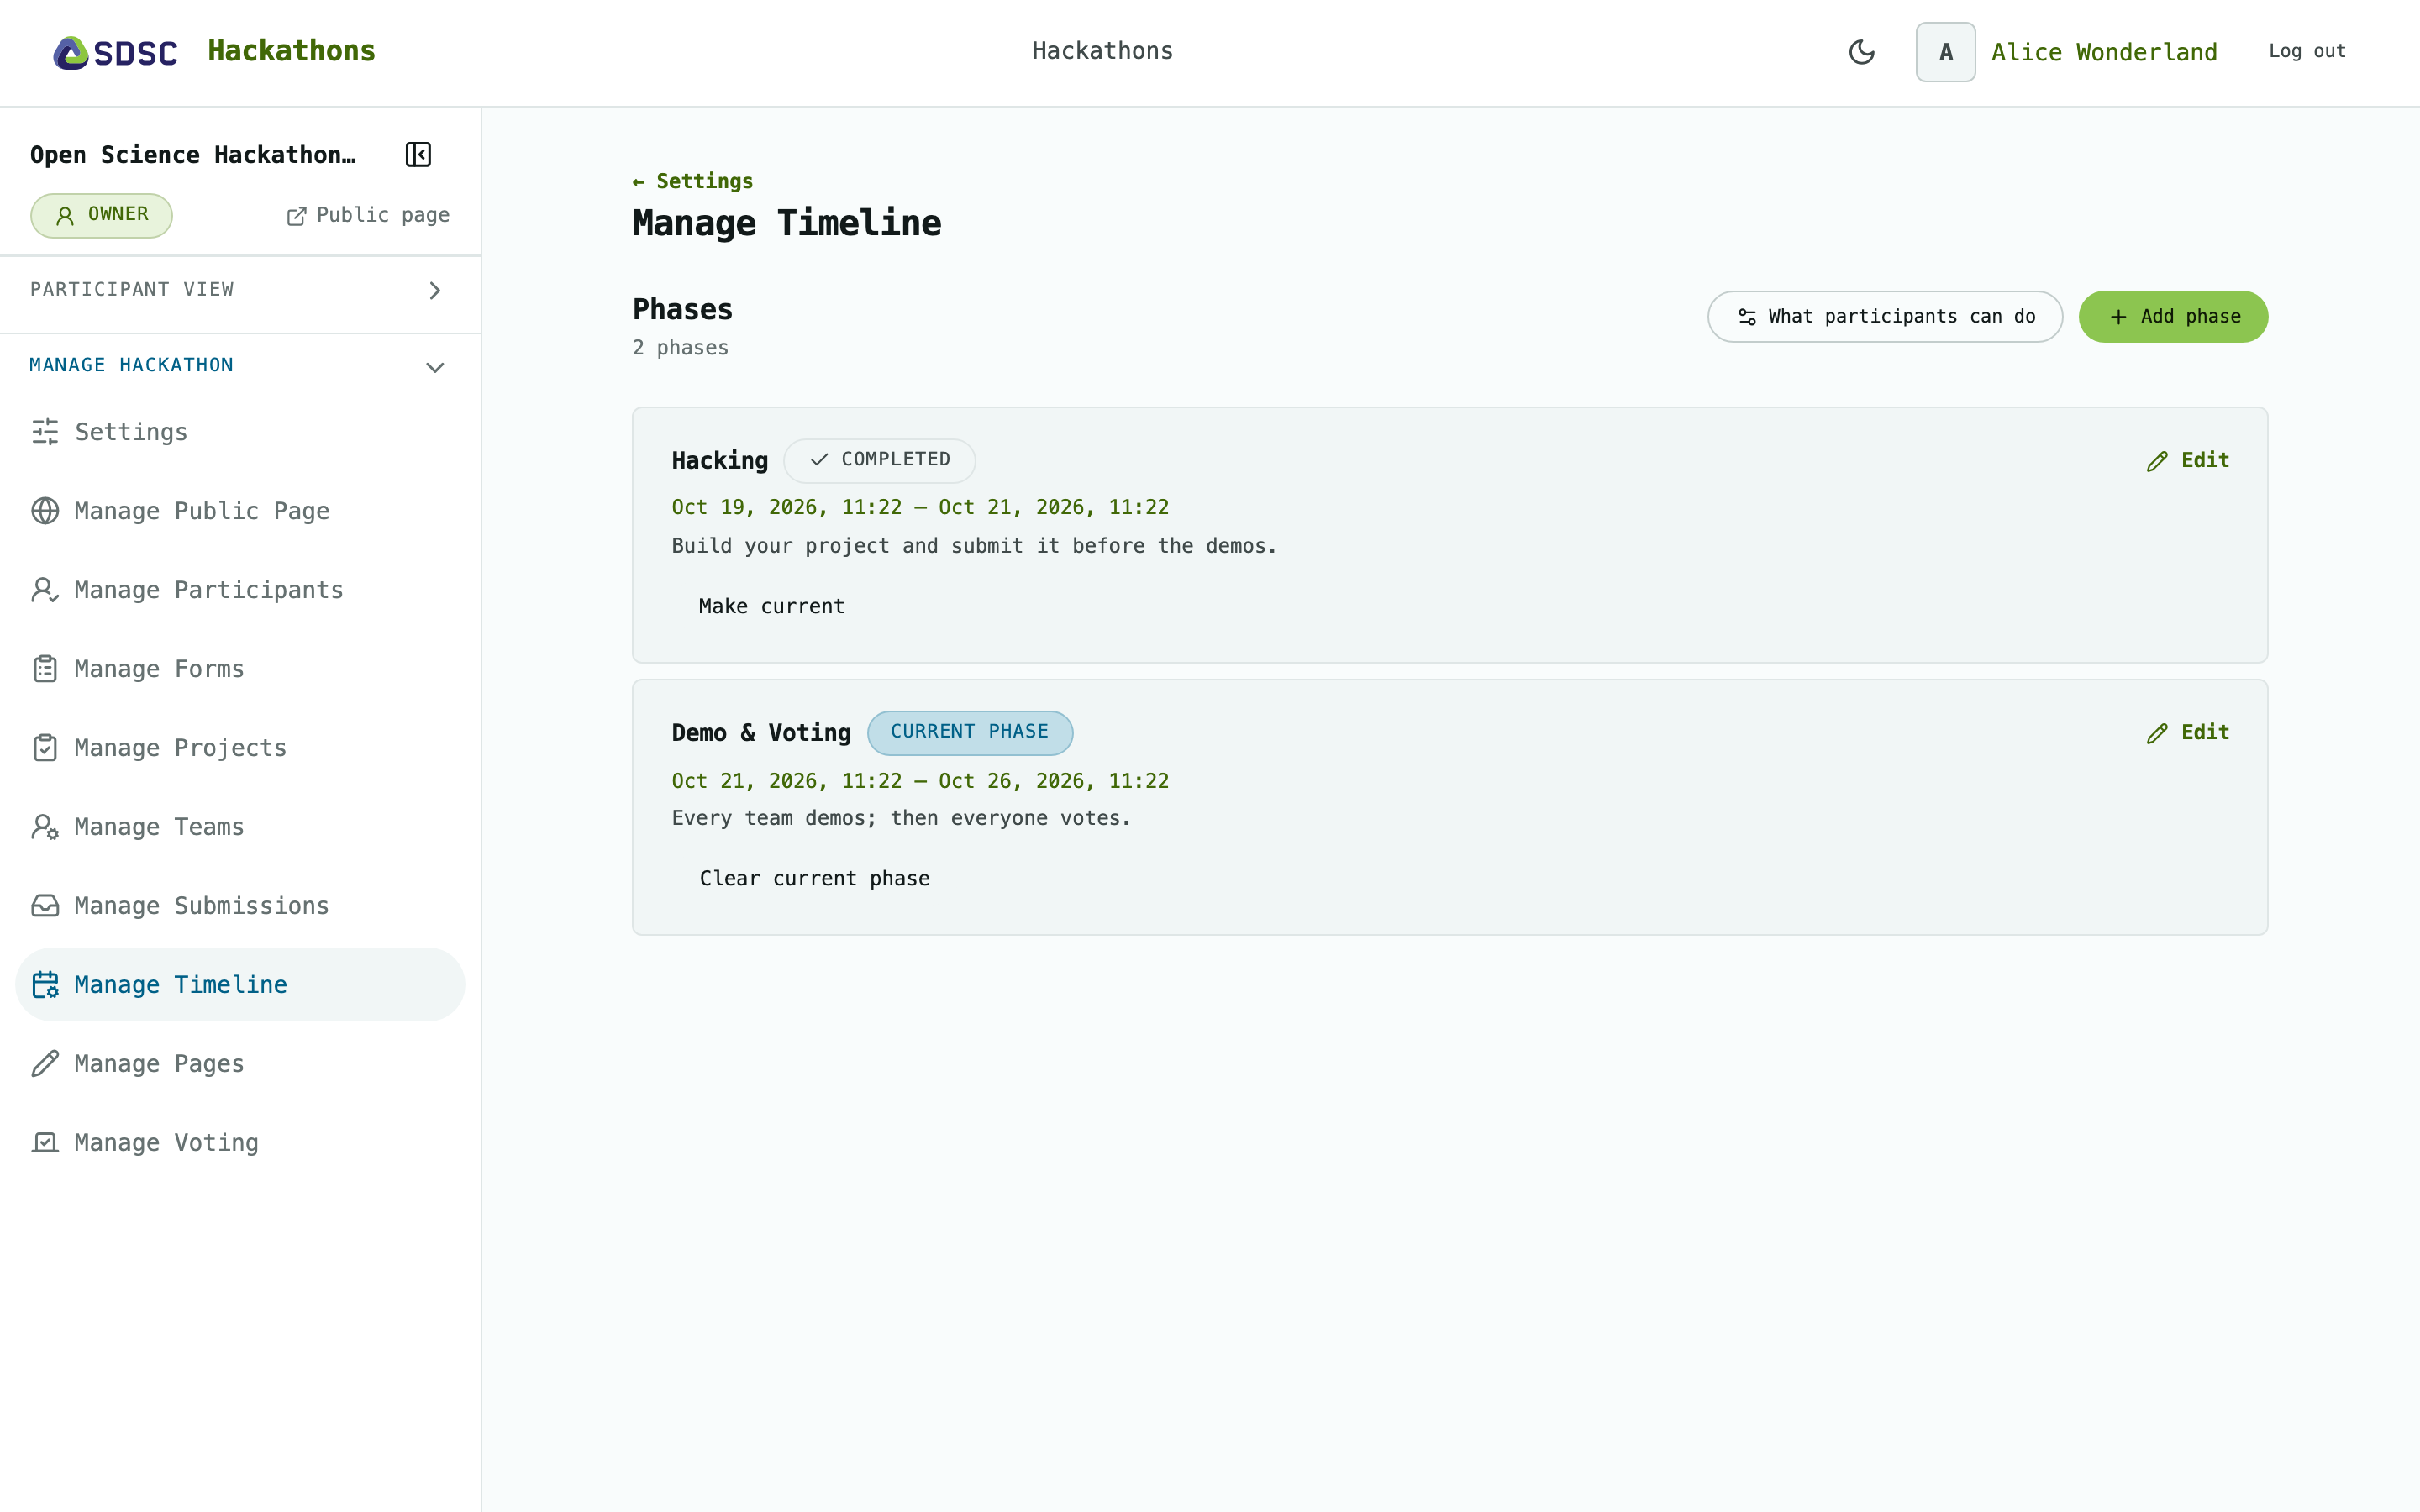Click 'Oct 19, 2026, 11:22' Hacking date range
2420x1512 pixels.
point(920,507)
